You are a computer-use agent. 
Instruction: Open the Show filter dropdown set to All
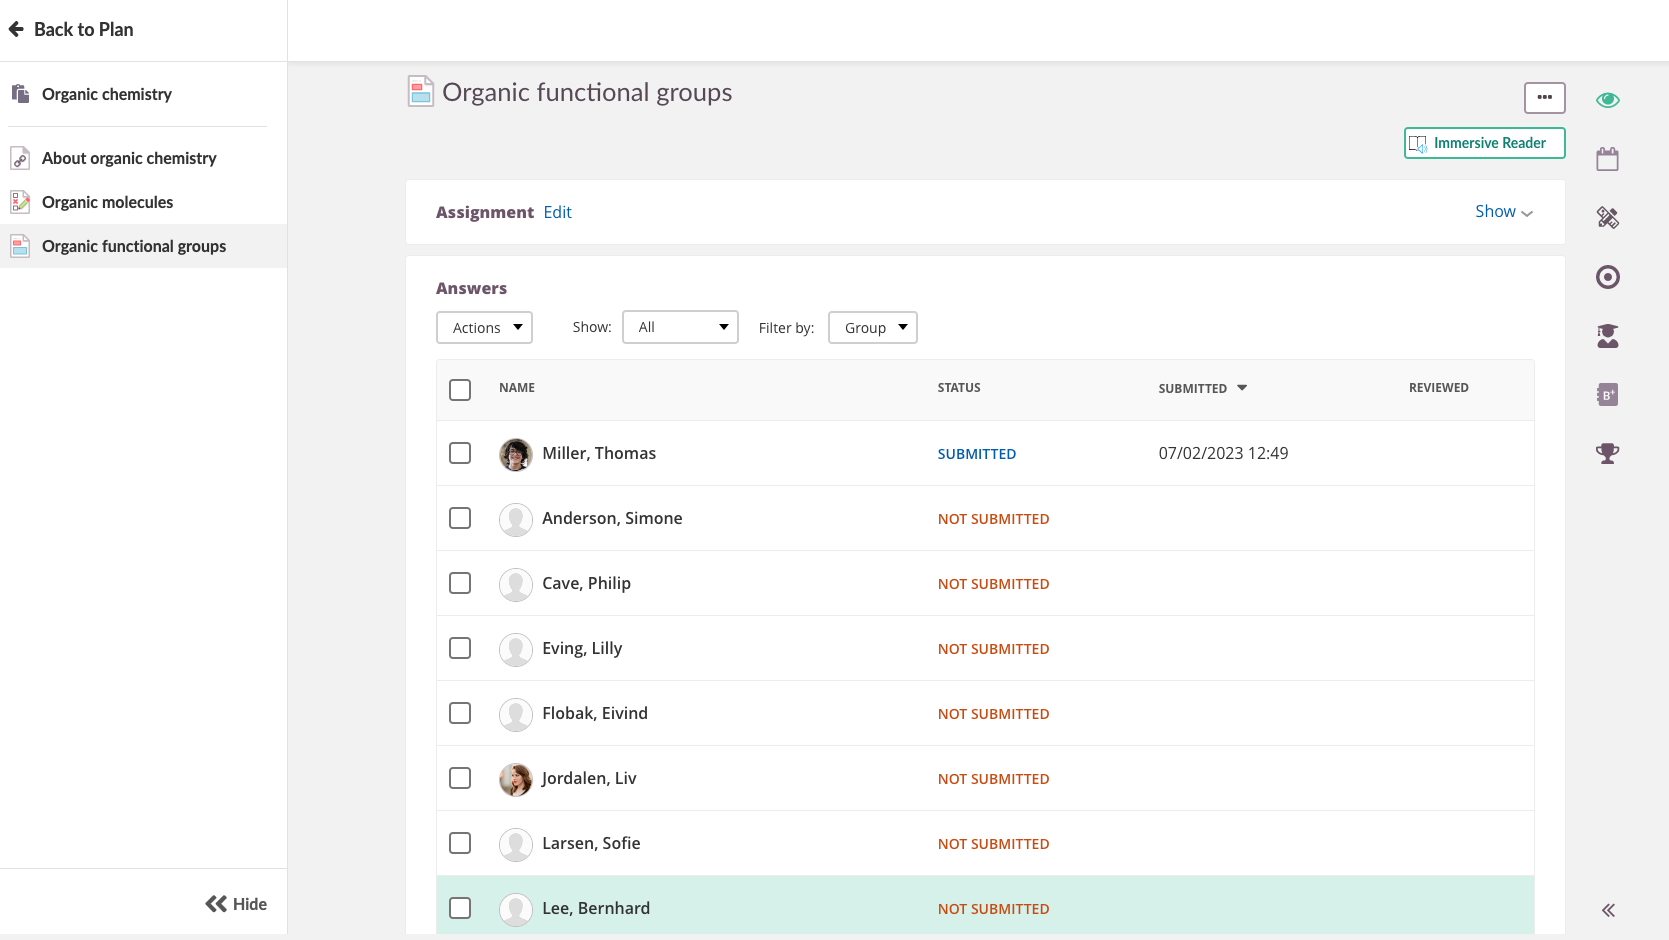tap(680, 327)
